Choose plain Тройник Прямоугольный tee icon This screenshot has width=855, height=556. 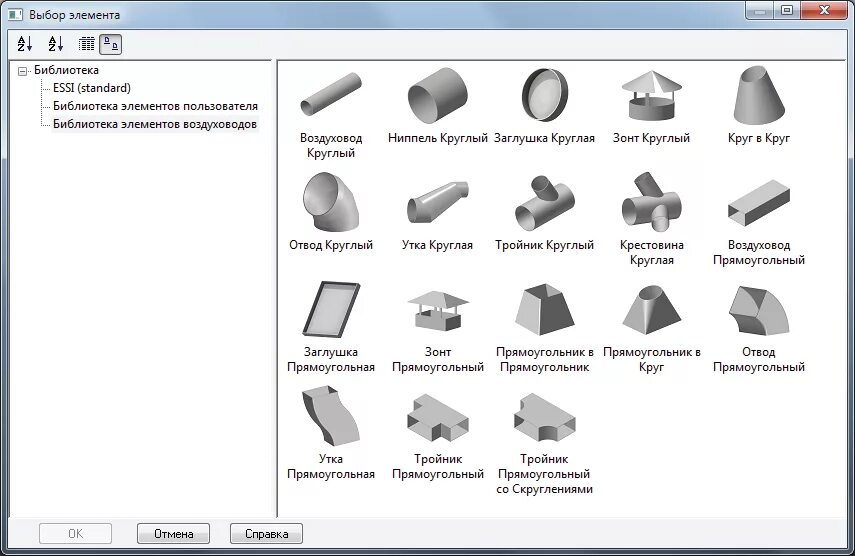(437, 418)
